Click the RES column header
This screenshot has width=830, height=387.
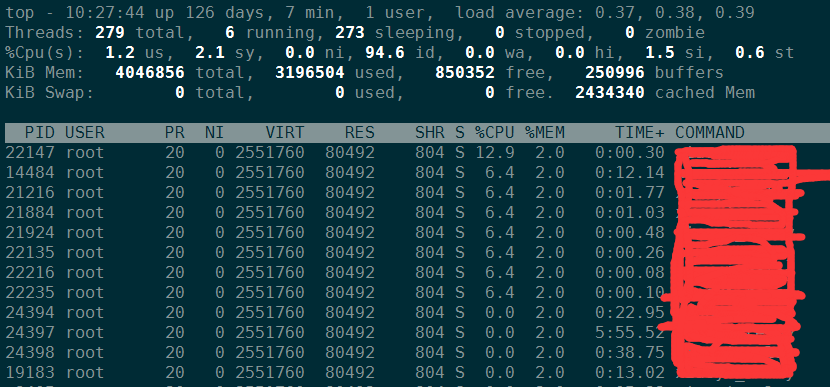(x=359, y=132)
